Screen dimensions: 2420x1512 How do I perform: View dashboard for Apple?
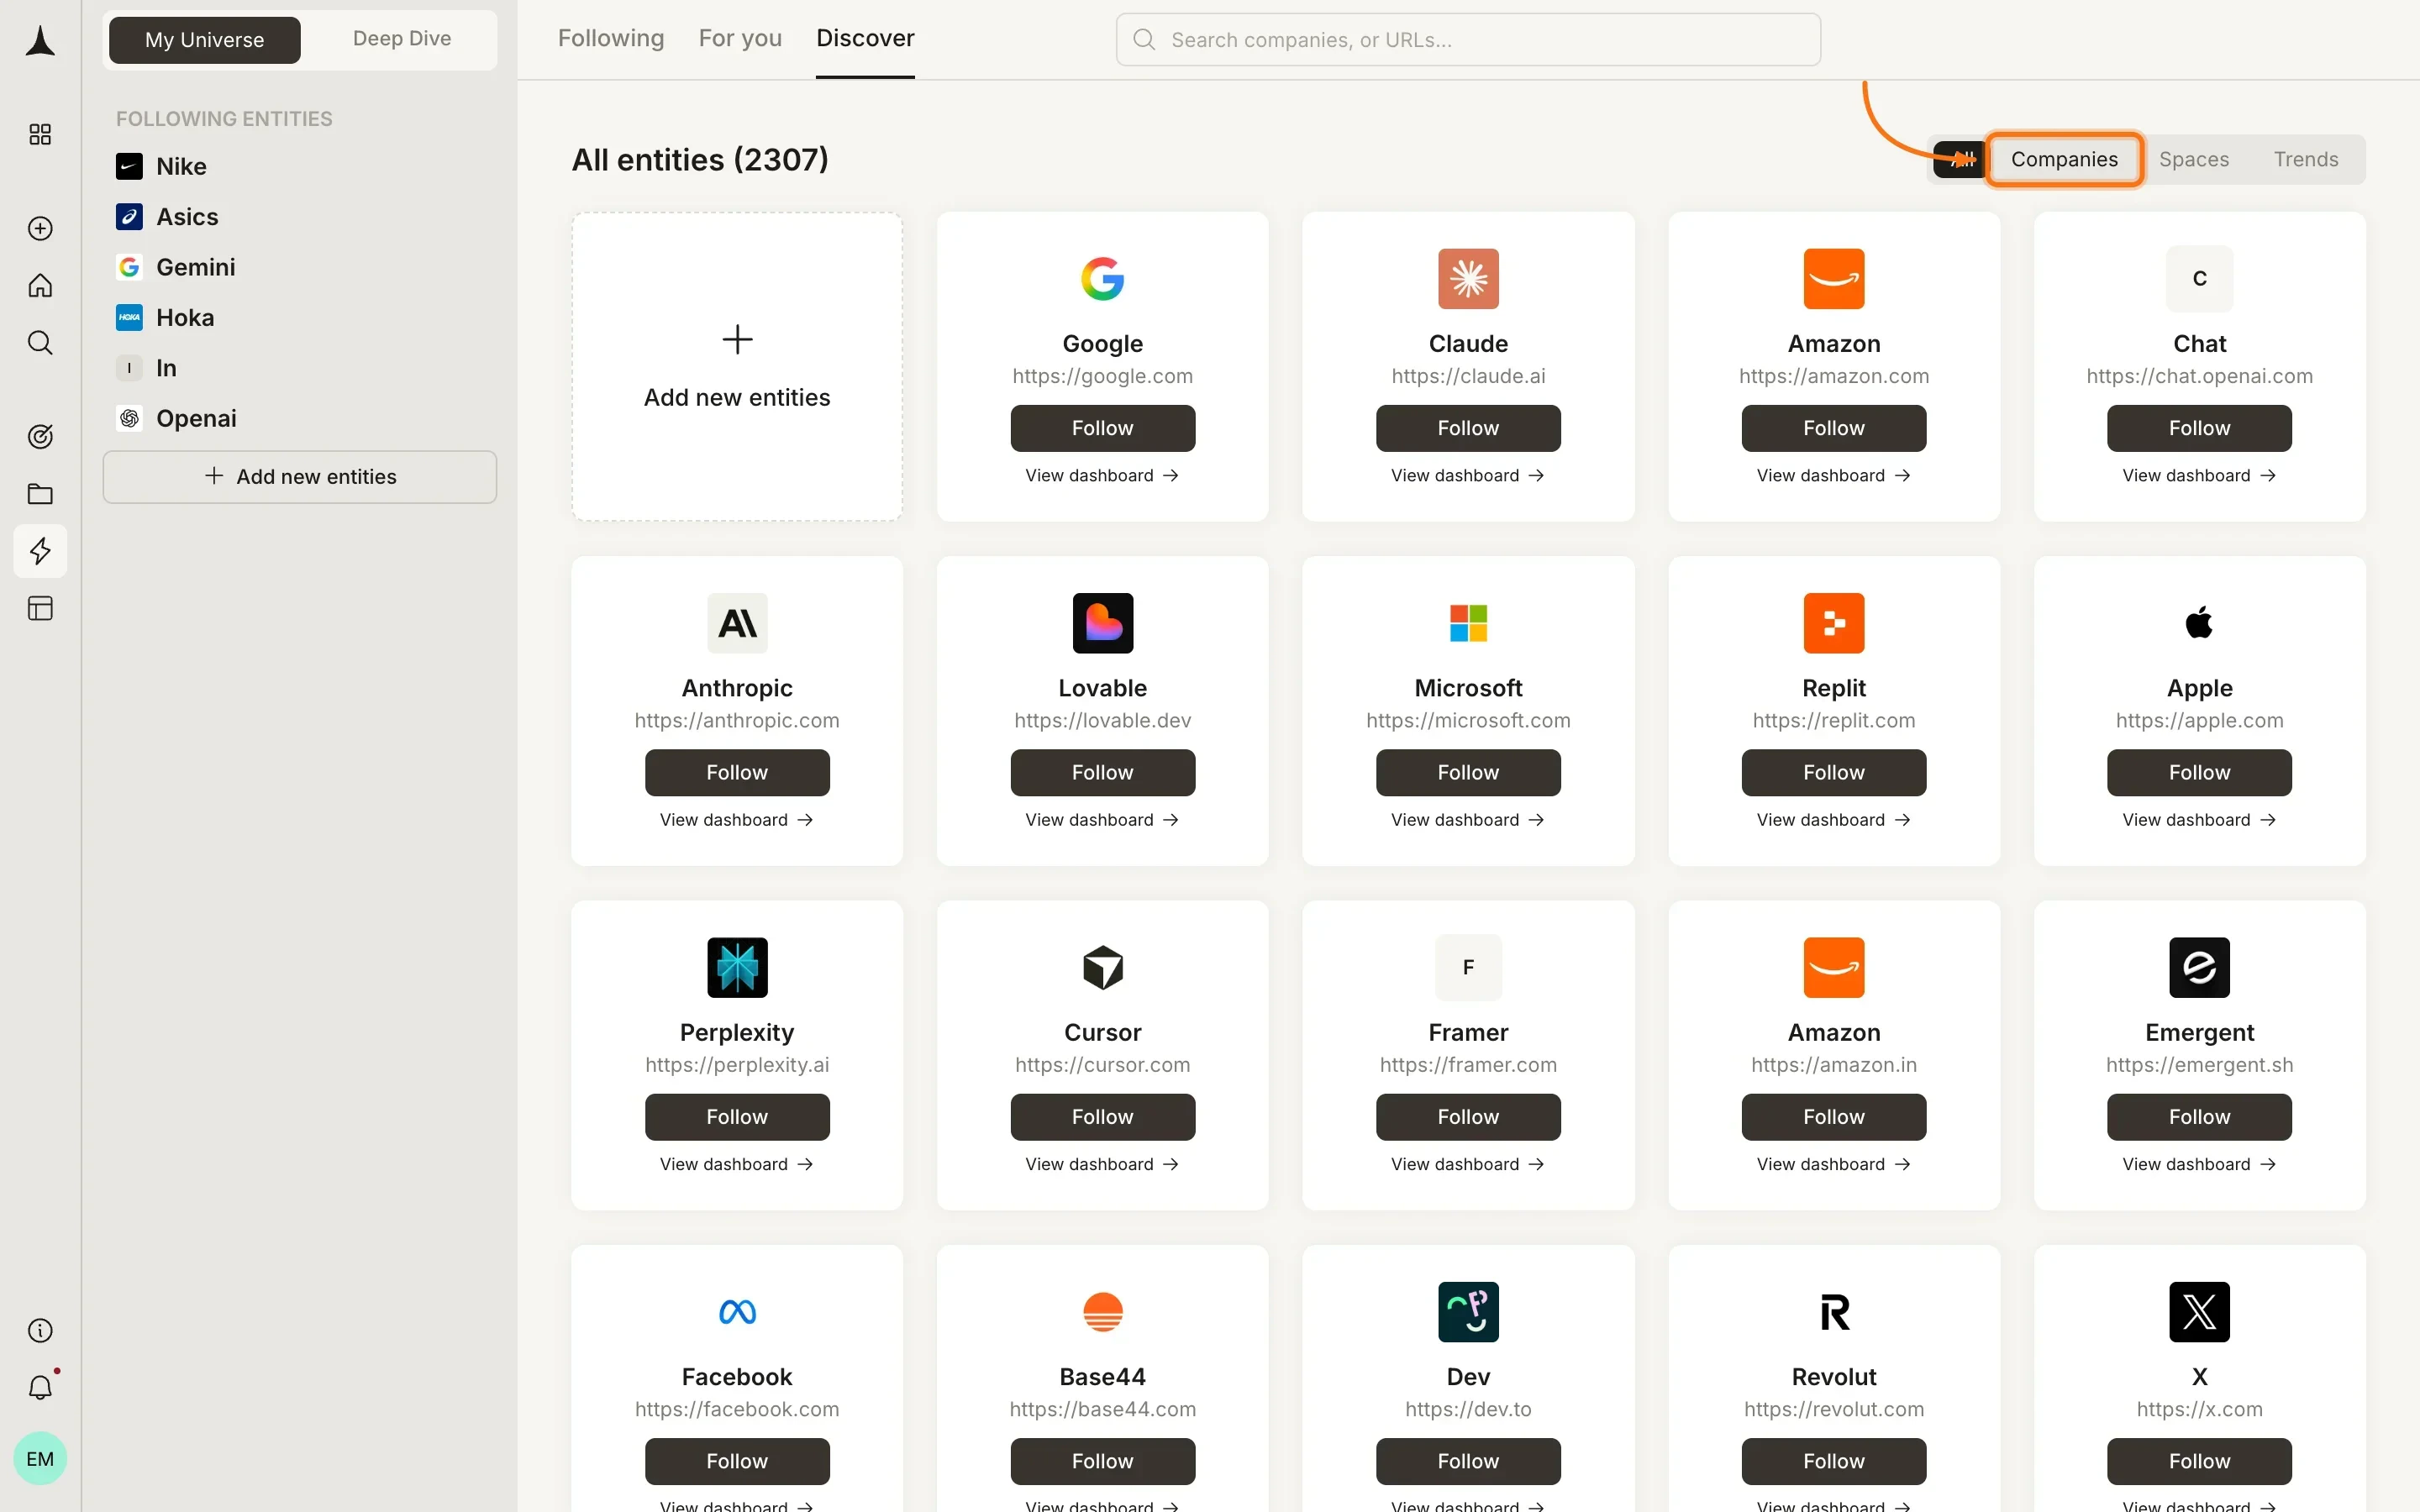[2199, 820]
